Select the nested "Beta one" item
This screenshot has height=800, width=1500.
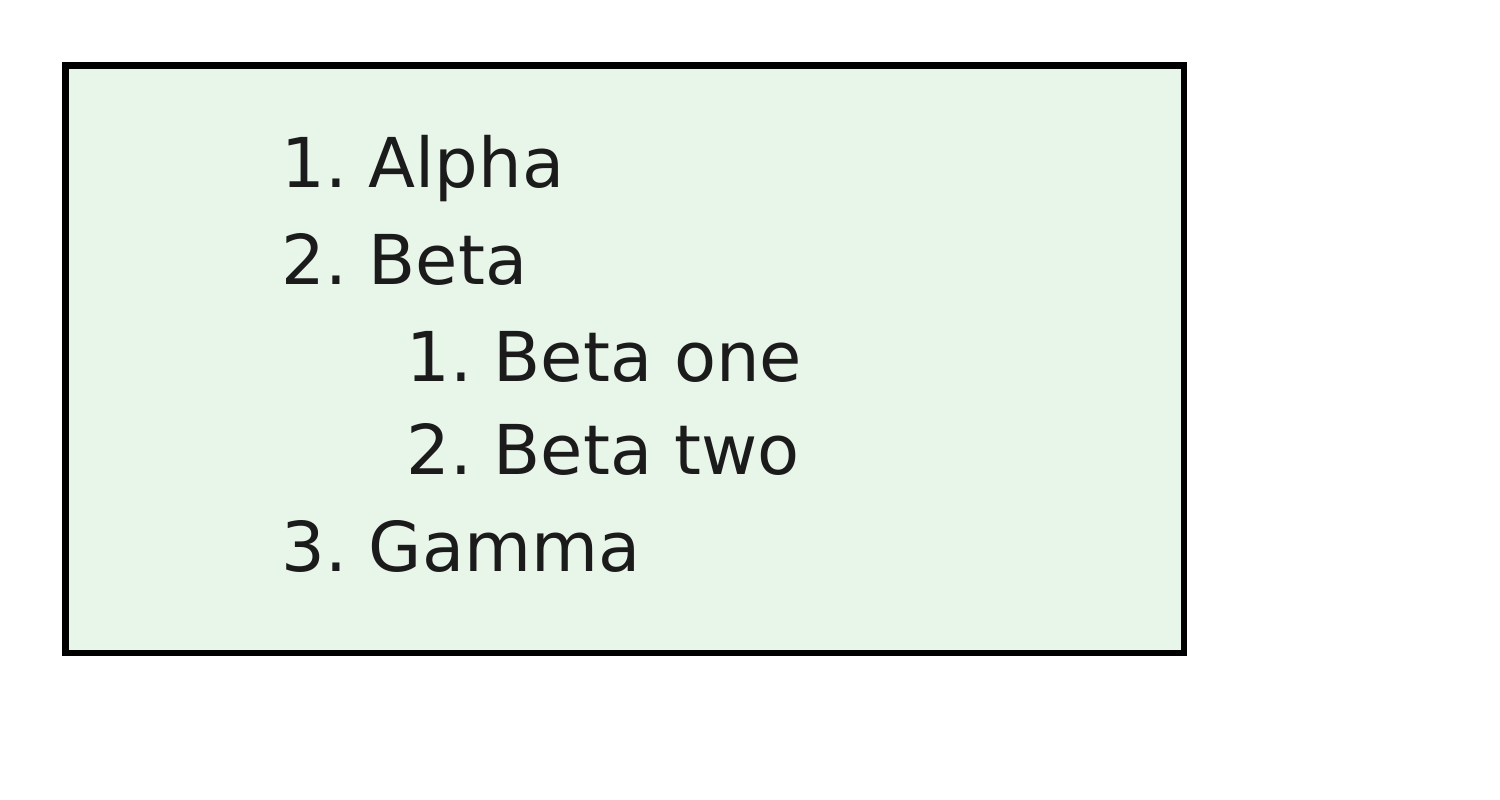click(x=647, y=357)
